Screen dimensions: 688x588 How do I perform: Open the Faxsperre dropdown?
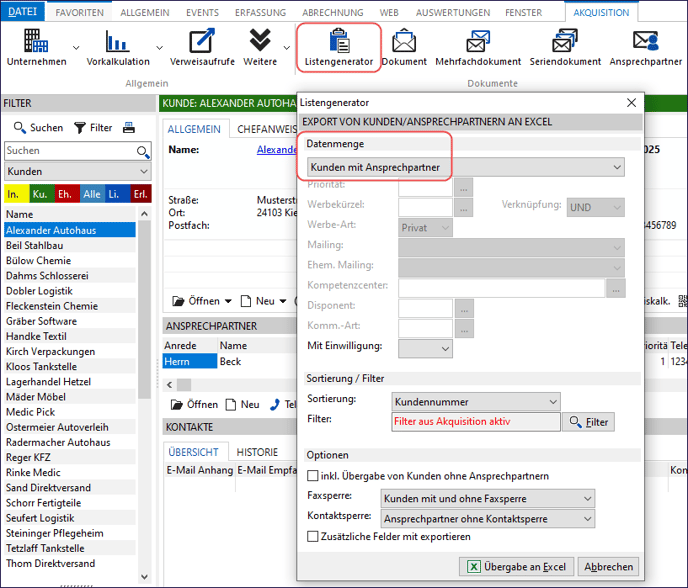coord(487,498)
